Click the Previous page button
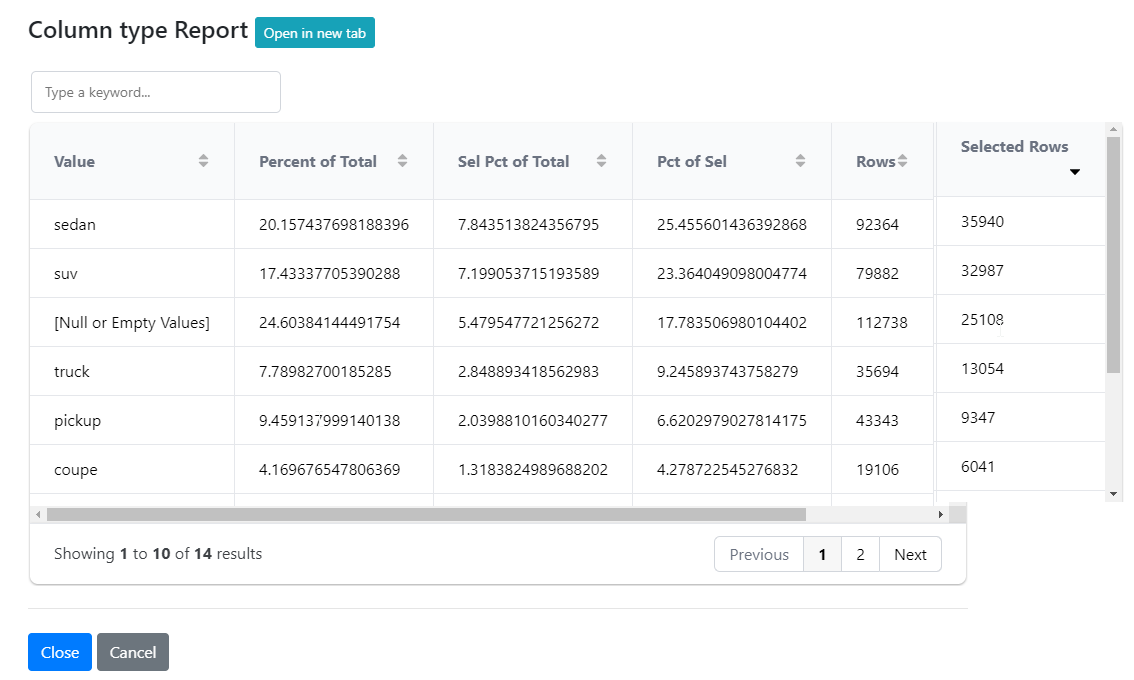Screen dimensions: 1134x680 [759, 554]
